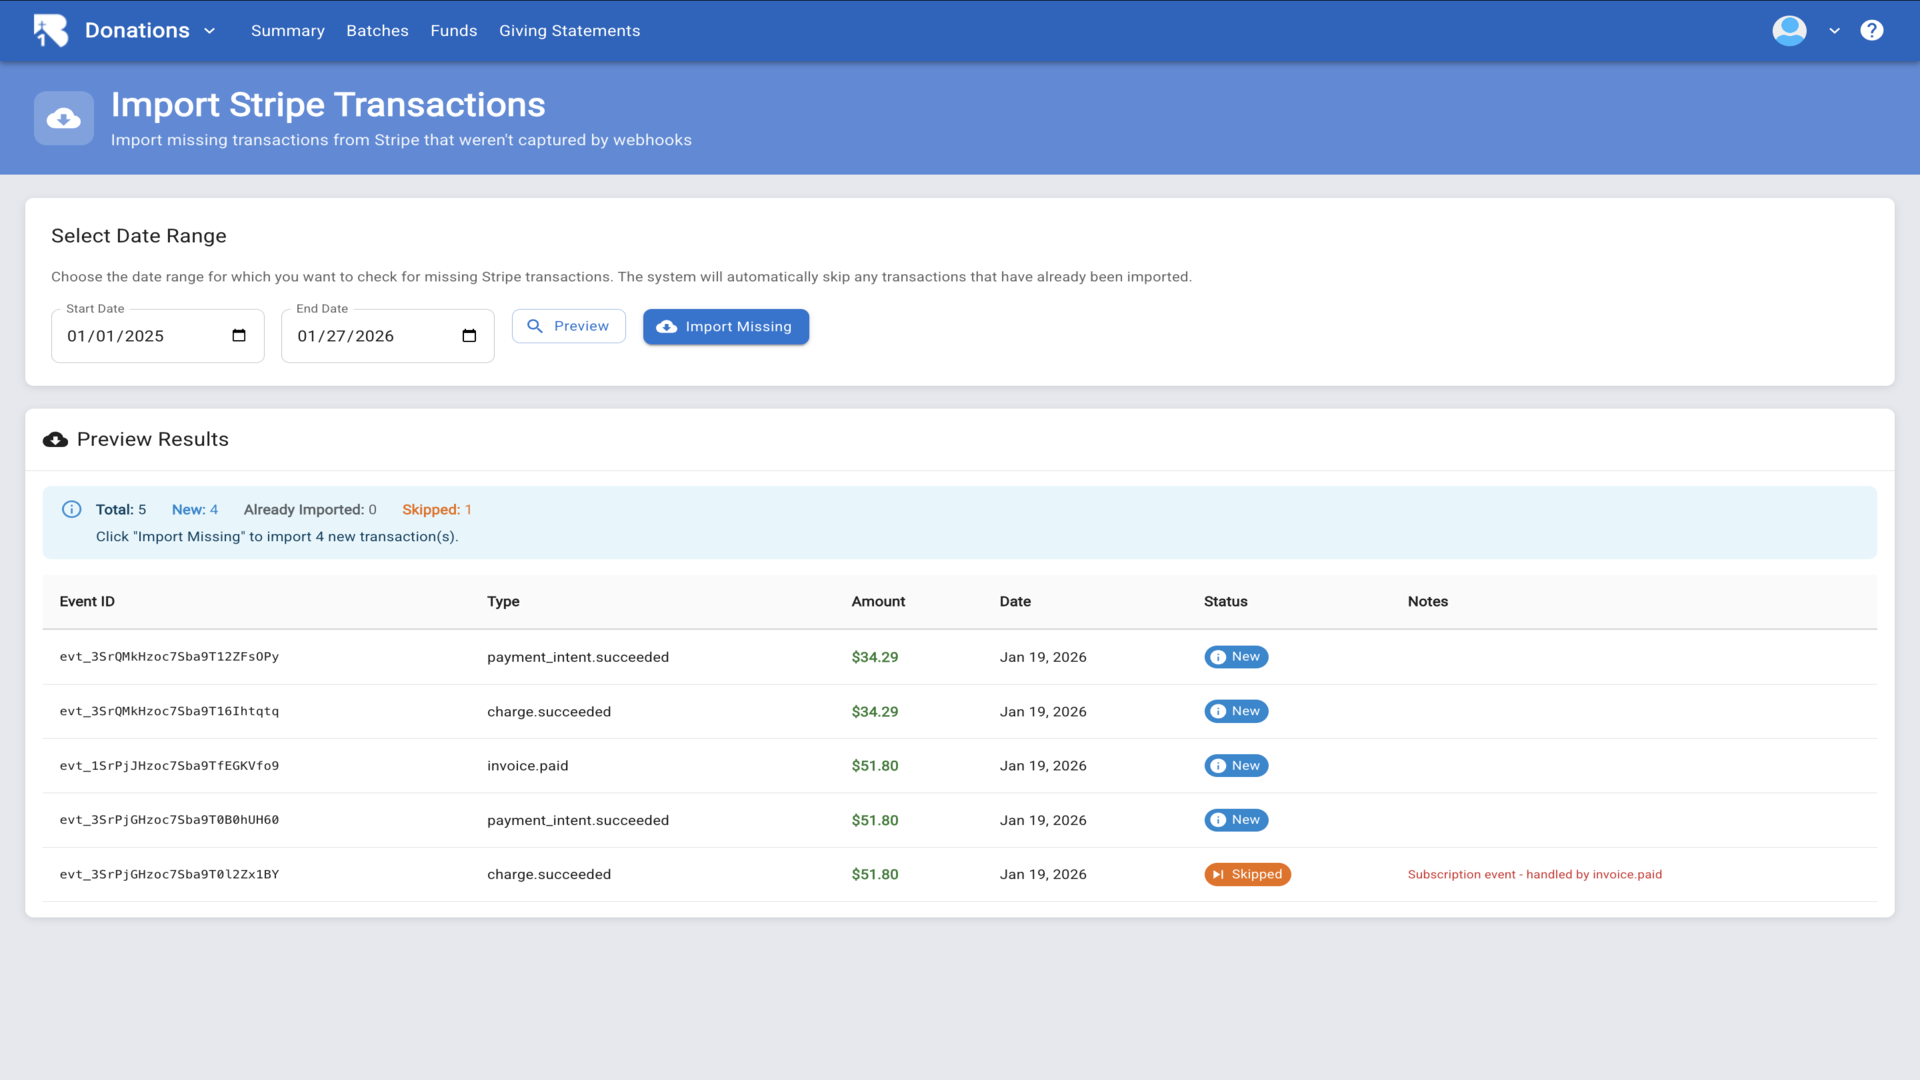Screen dimensions: 1920x1080
Task: Open the End Date calendar picker icon
Action: (469, 336)
